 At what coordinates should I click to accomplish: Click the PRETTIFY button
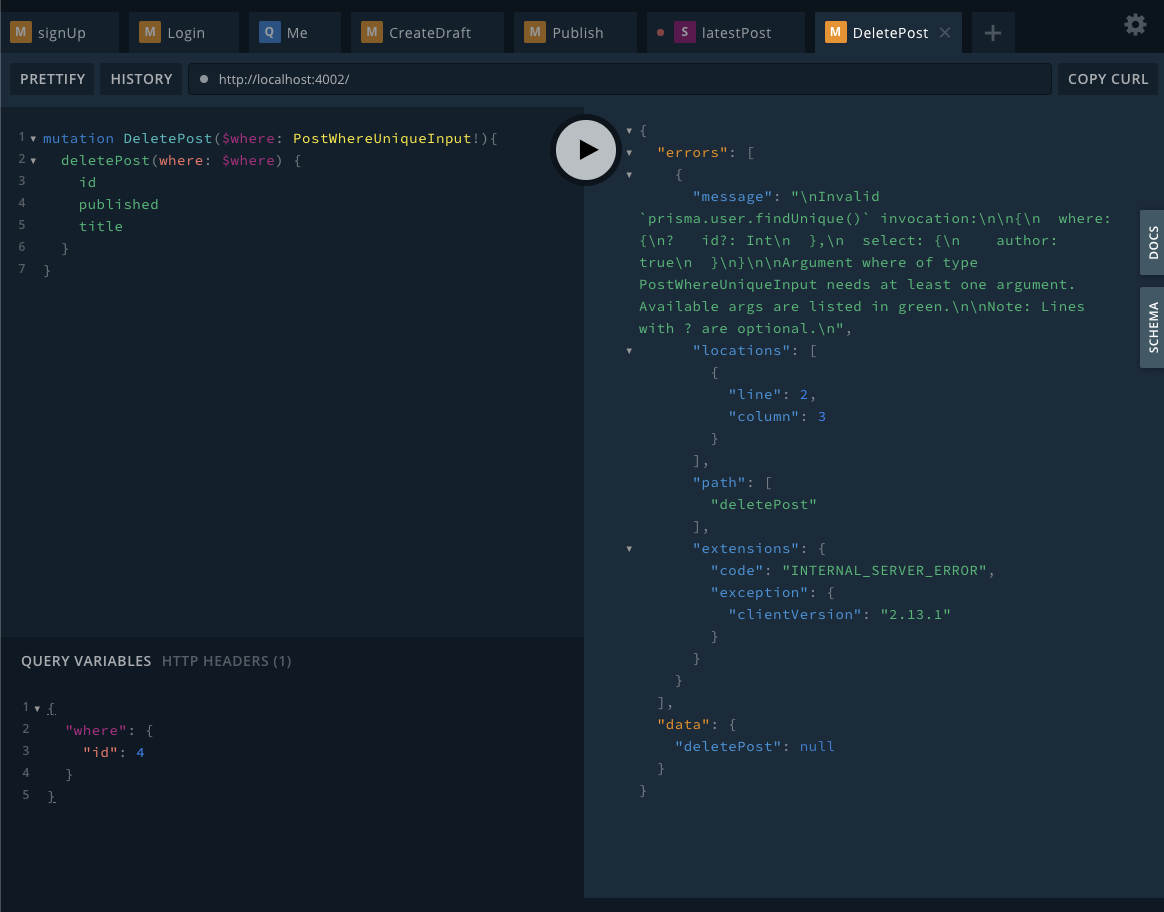click(x=52, y=79)
